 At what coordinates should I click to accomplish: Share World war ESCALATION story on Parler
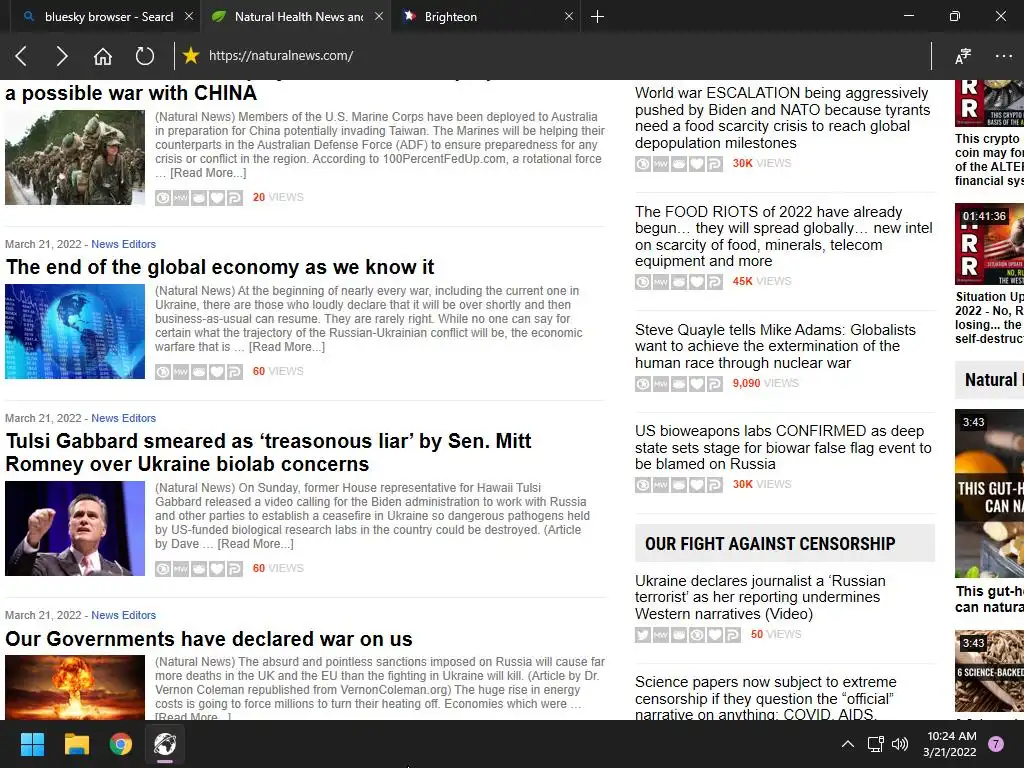click(x=715, y=164)
